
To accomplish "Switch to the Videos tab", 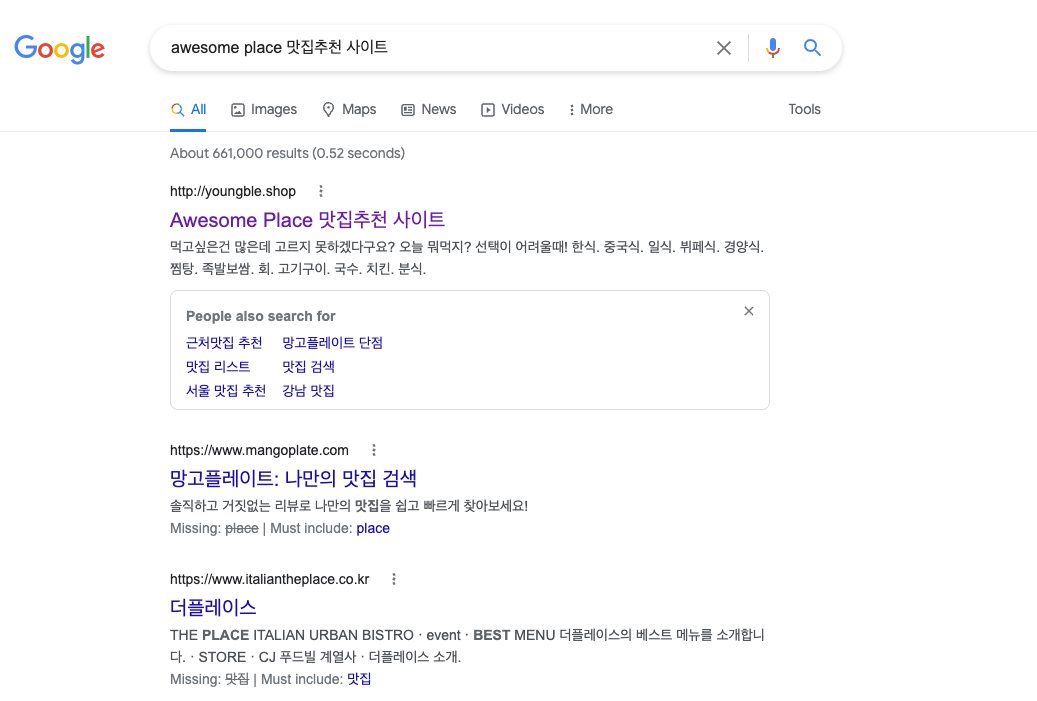I will pos(513,110).
